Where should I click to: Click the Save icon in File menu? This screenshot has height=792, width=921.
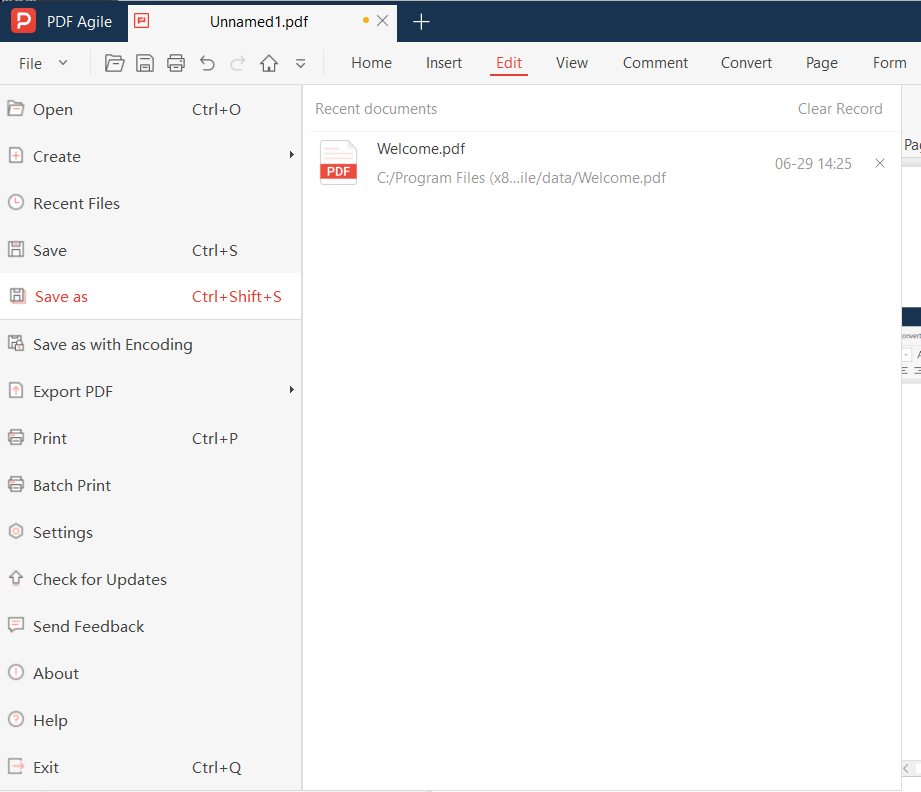pos(16,249)
